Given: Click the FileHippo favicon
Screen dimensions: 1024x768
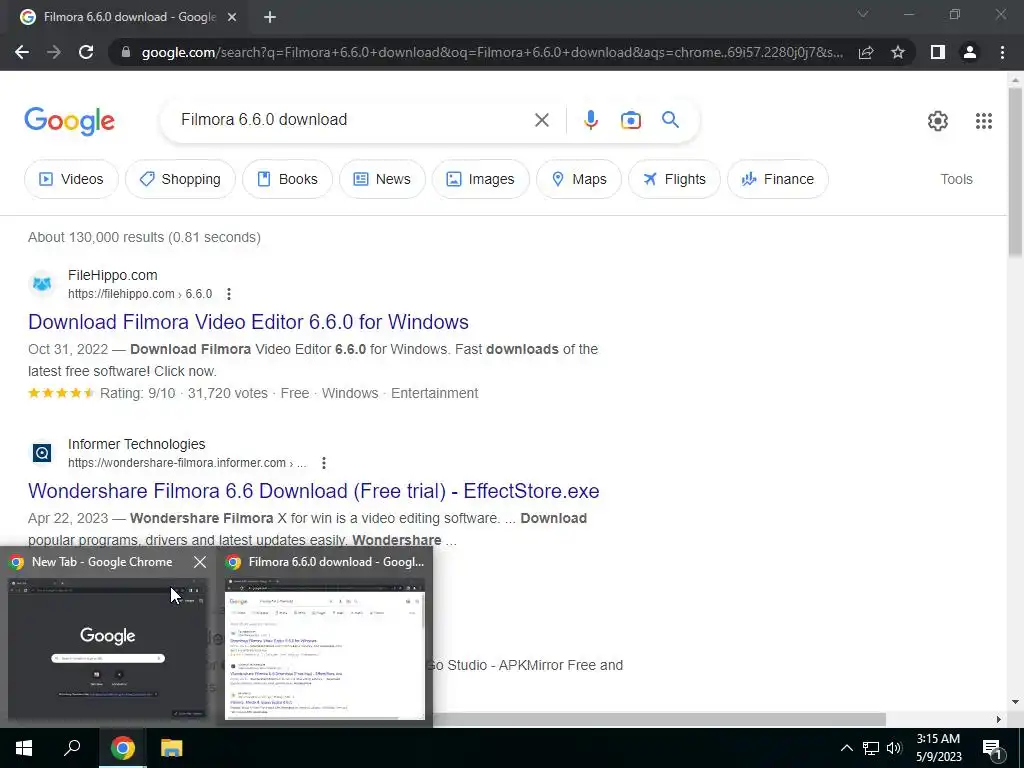Looking at the screenshot, I should point(42,284).
